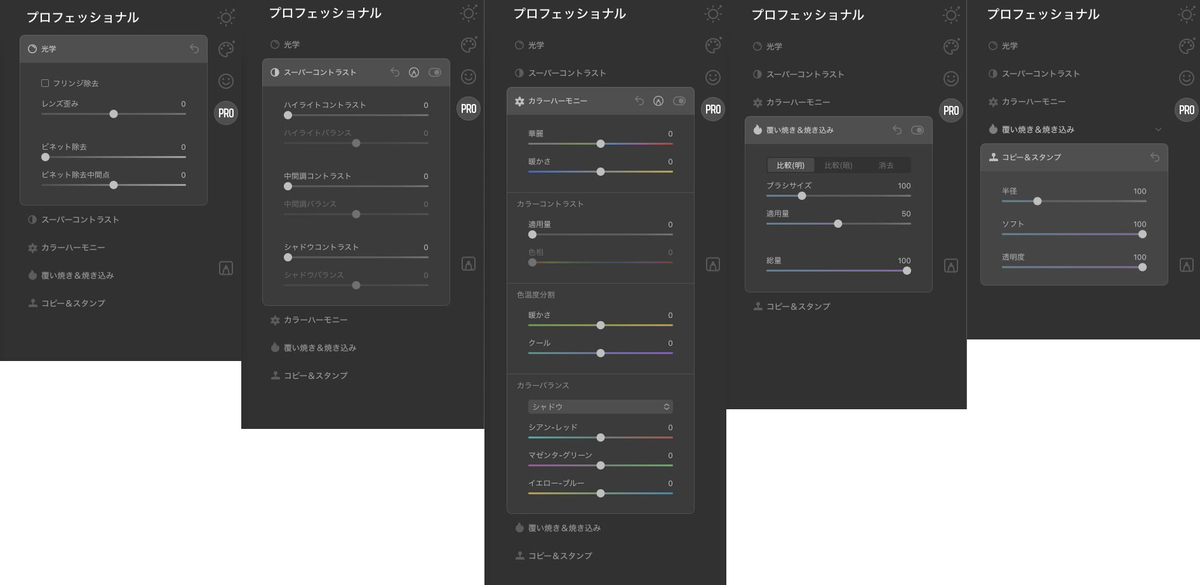Click the ソフト value 100
Screen dimensions: 1200x585
(x=1139, y=224)
